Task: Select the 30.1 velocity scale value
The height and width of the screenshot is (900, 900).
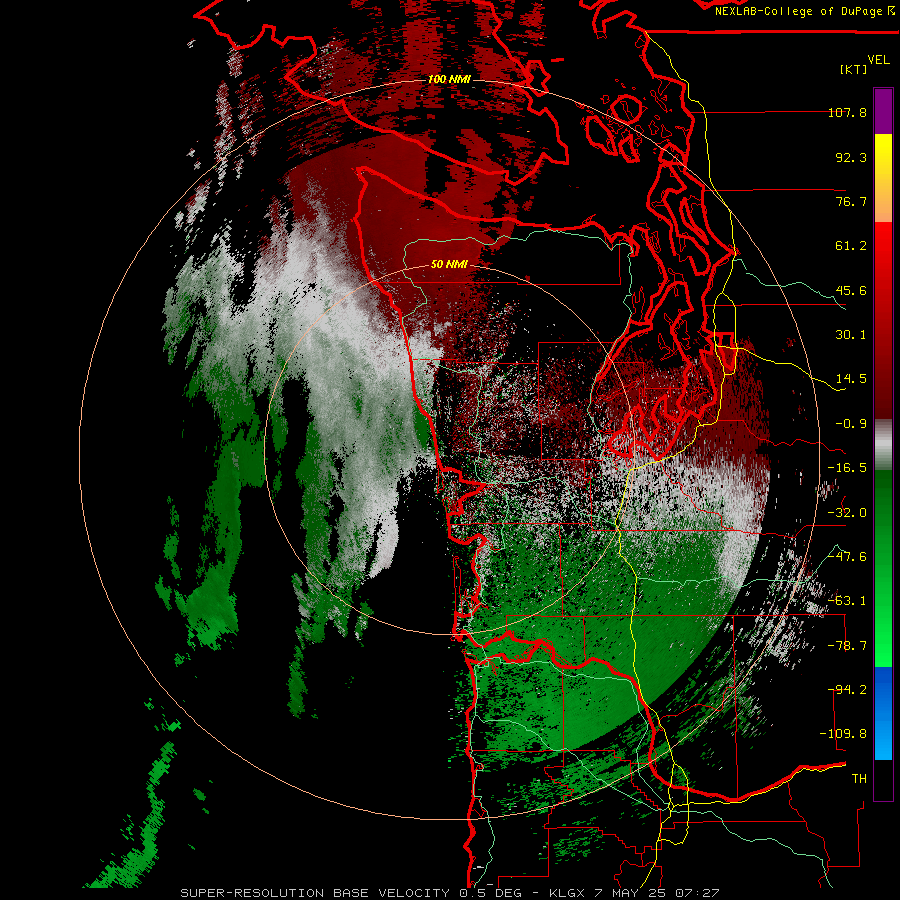Action: 851,335
